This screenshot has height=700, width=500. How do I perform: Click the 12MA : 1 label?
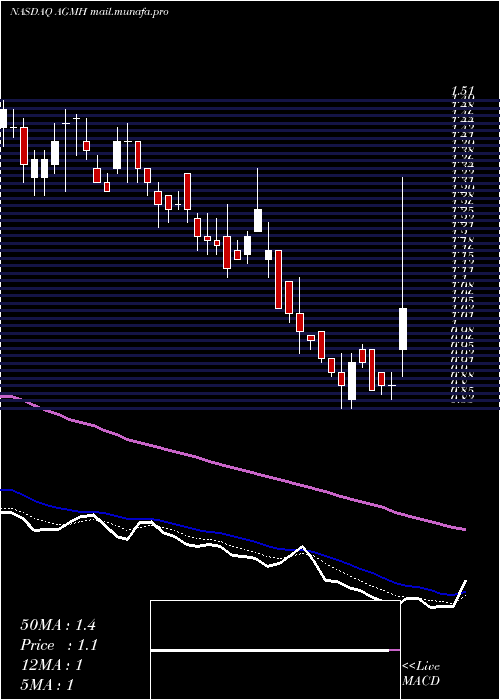click(52, 665)
